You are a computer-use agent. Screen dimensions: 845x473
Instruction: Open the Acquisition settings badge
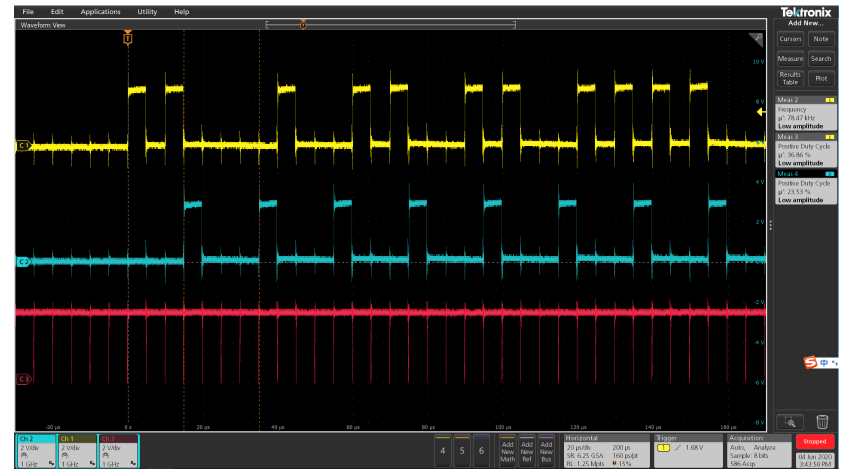pyautogui.click(x=759, y=451)
